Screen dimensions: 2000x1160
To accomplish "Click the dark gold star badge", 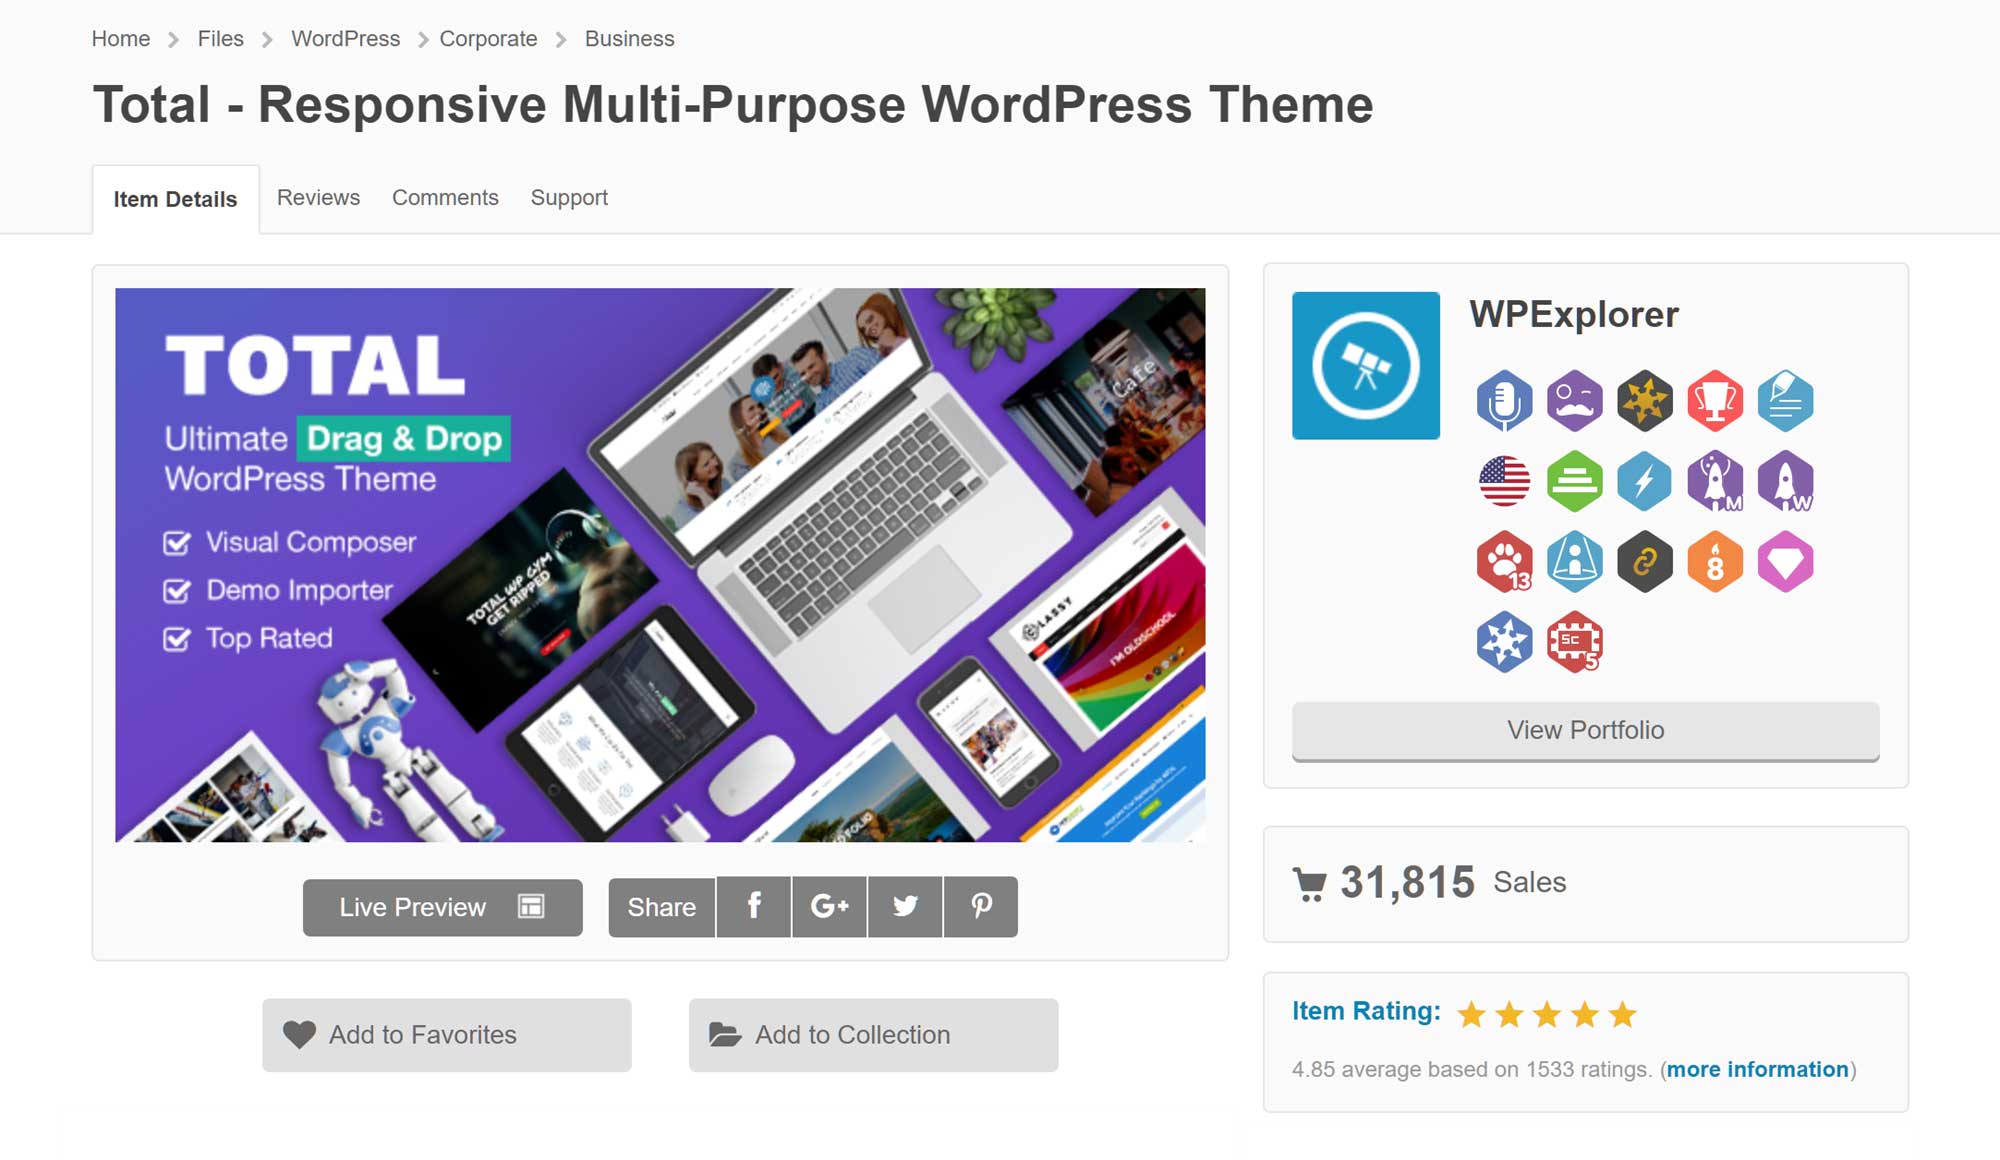I will [1645, 401].
